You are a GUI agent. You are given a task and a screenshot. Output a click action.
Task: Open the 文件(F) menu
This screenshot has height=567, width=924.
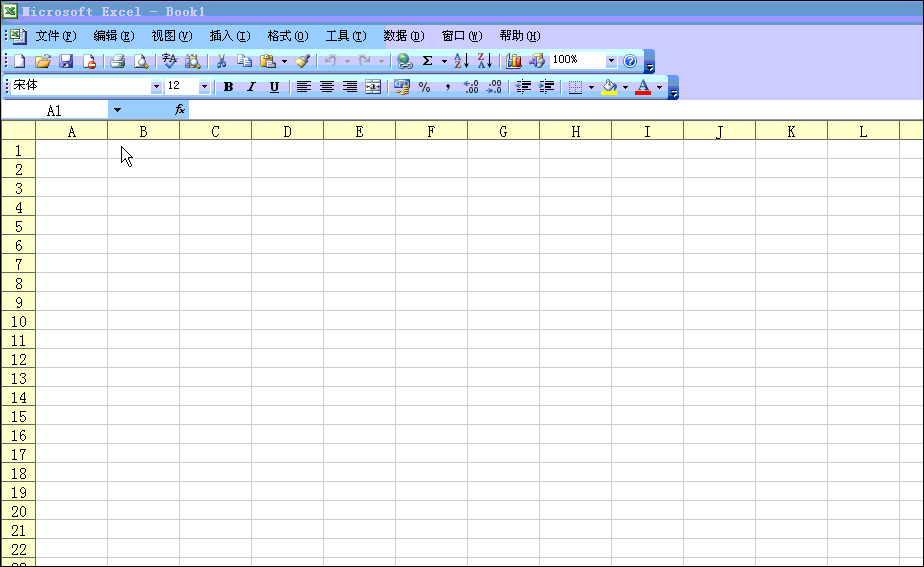[56, 36]
